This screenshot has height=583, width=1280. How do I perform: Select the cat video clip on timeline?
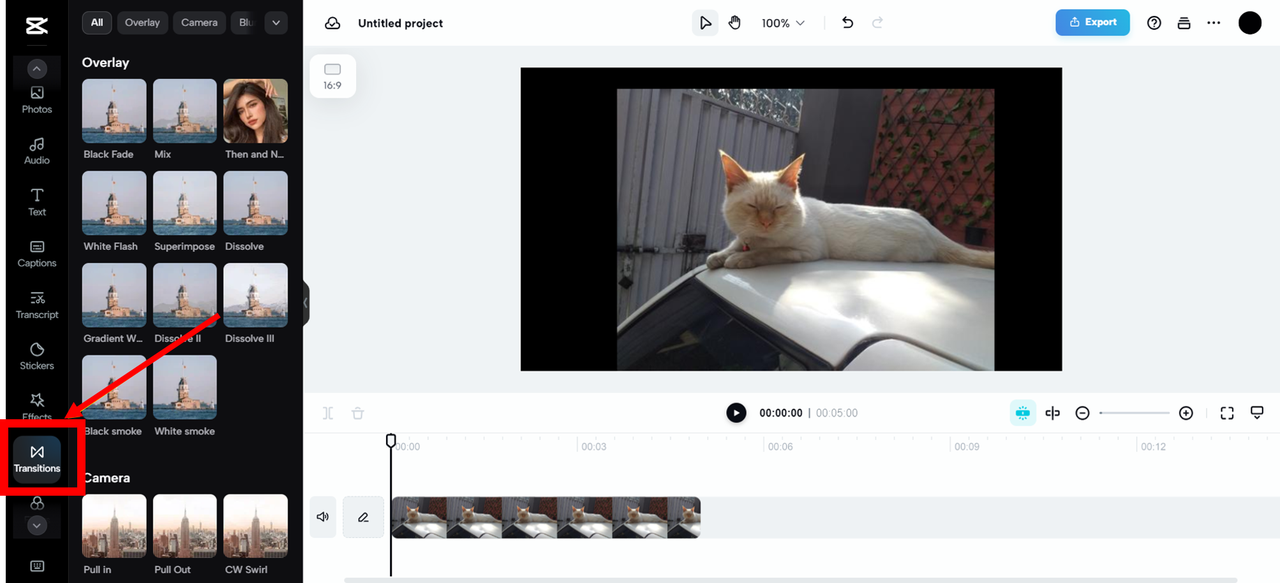coord(546,517)
